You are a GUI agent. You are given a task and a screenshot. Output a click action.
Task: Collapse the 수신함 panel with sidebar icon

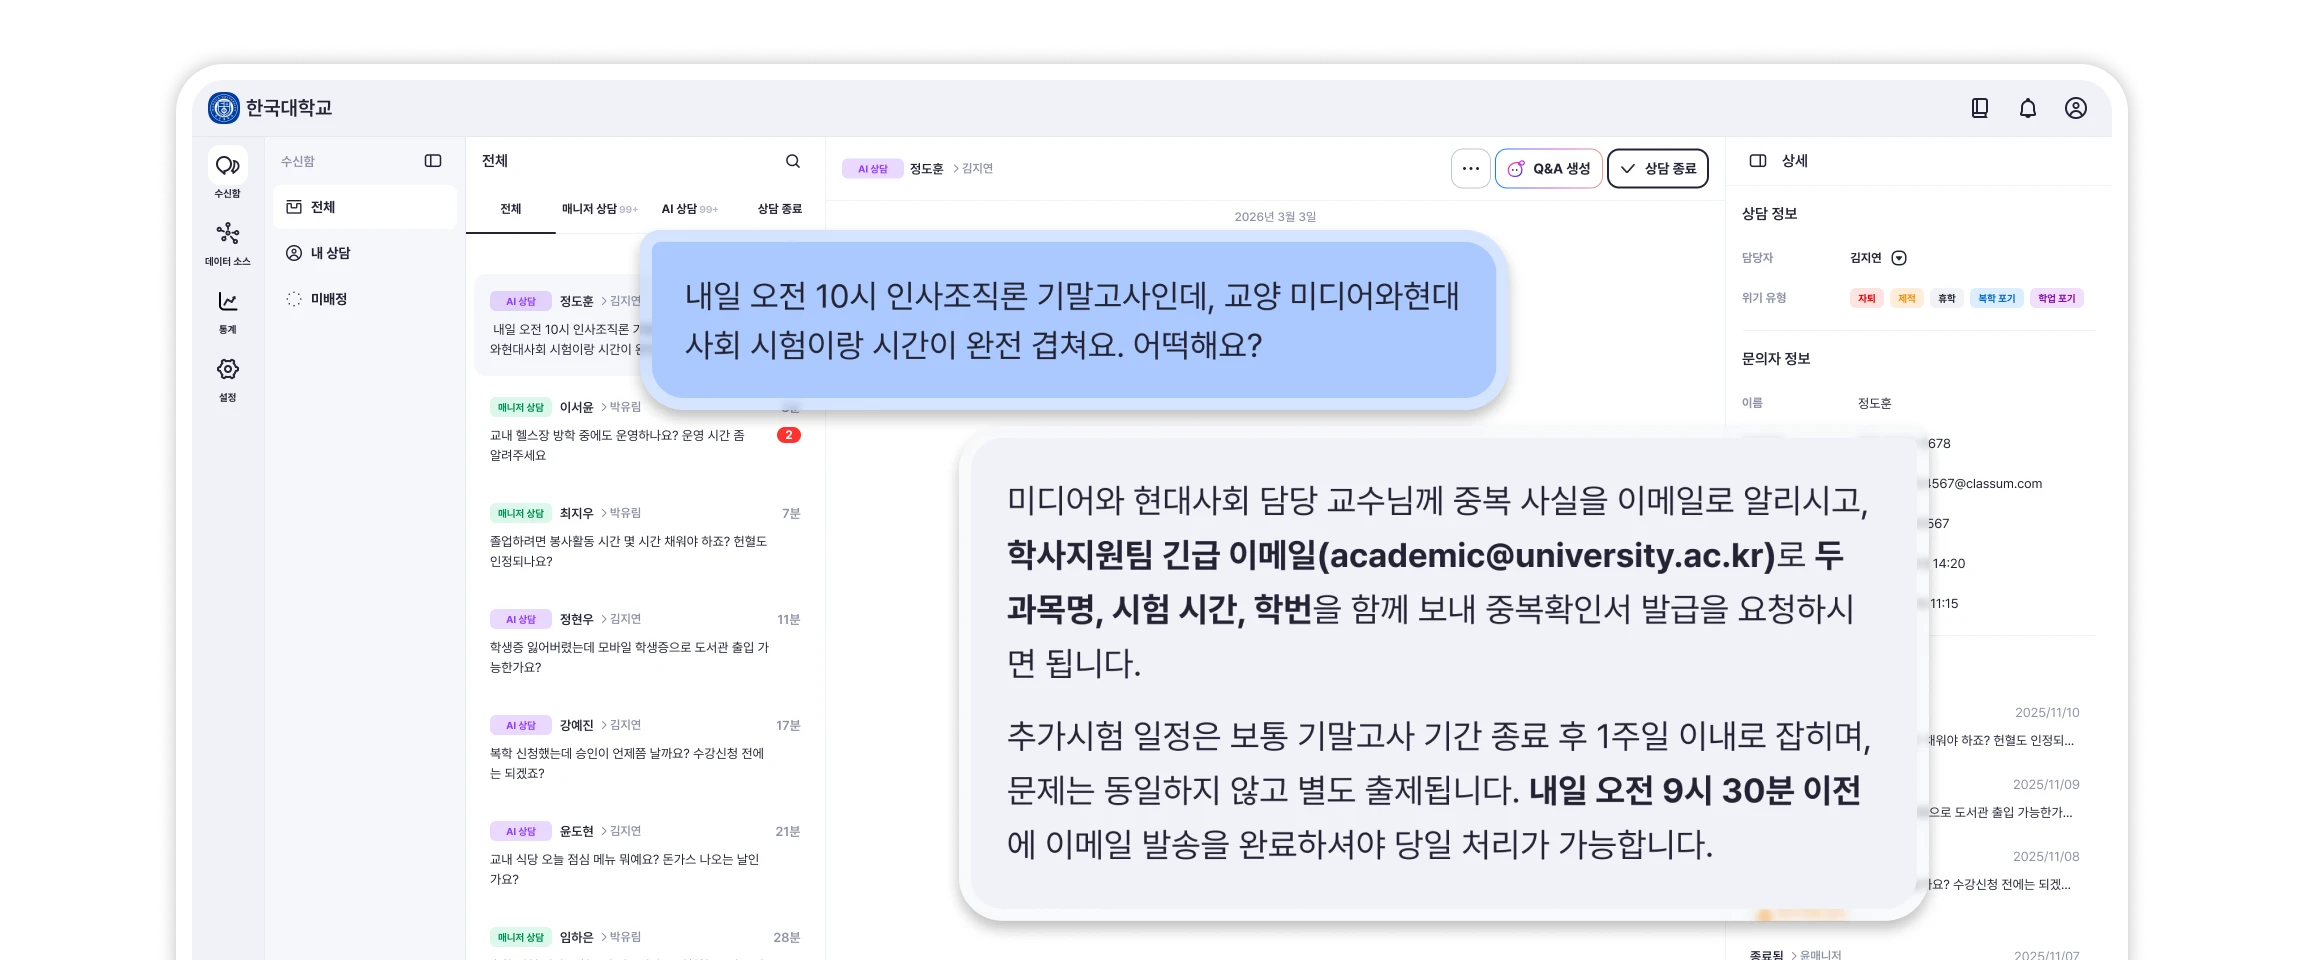(x=433, y=161)
